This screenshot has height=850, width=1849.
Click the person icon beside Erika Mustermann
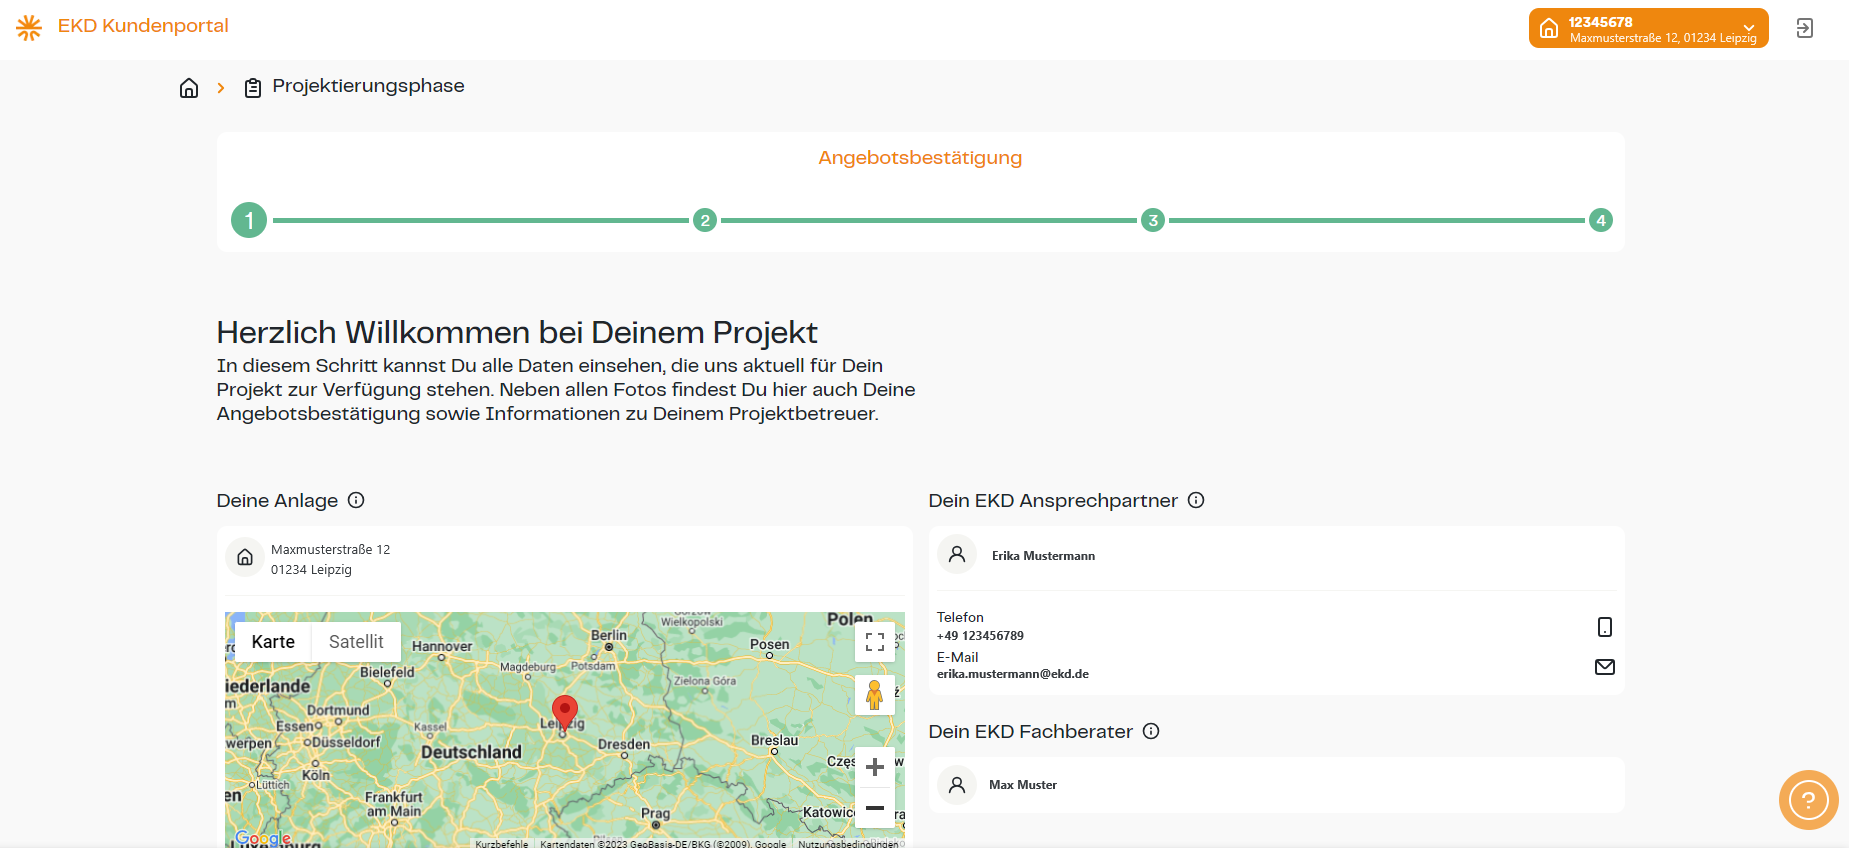click(957, 555)
